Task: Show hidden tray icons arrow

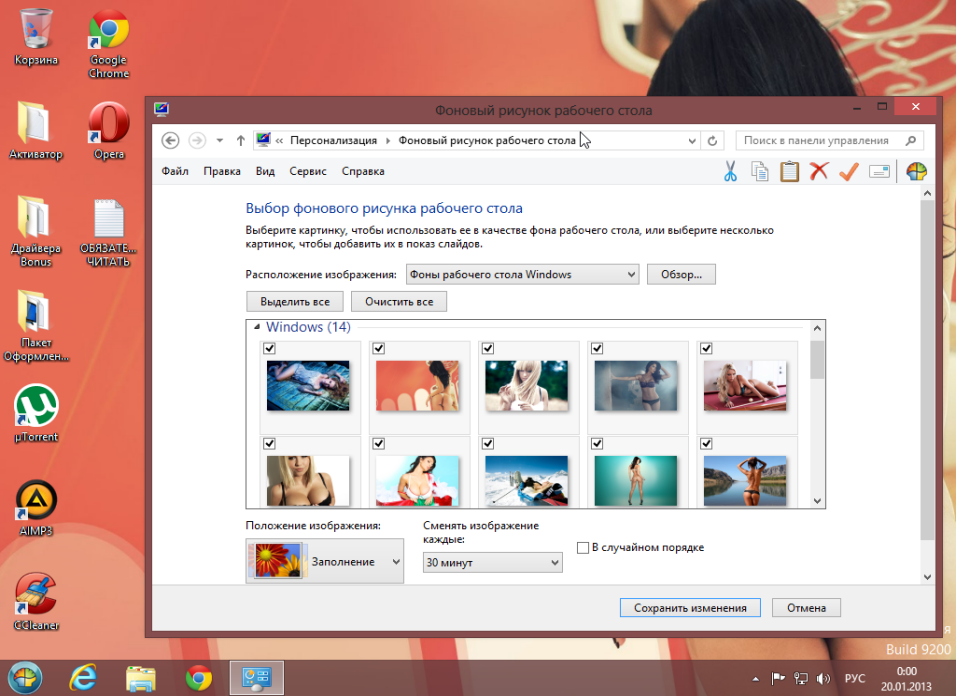Action: [755, 679]
